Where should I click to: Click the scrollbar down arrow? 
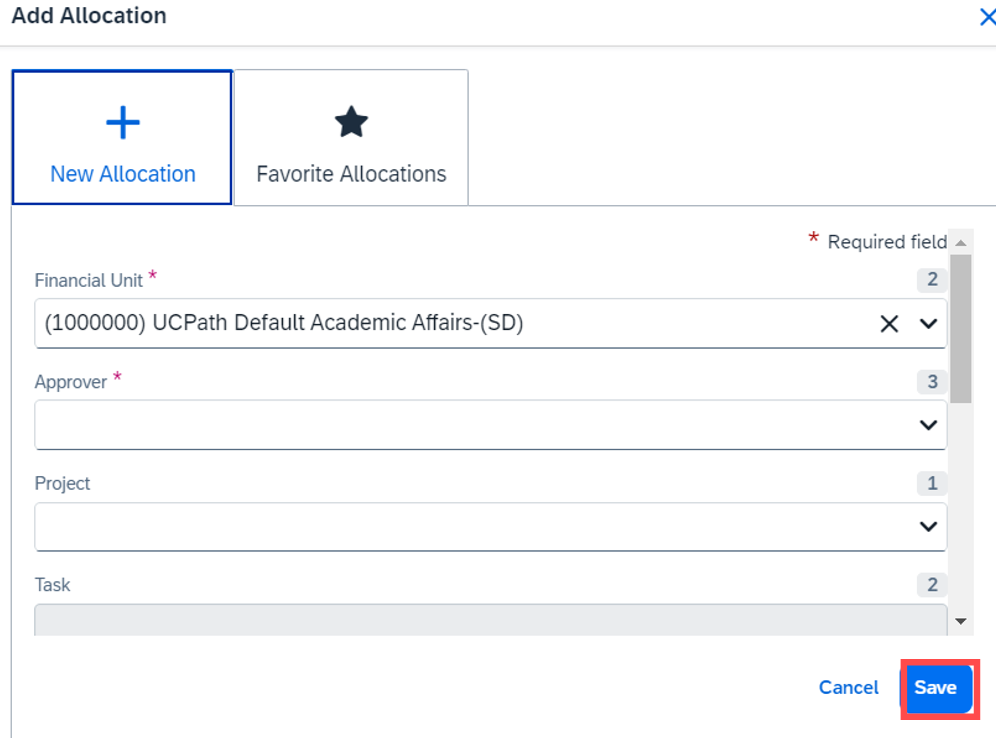pos(961,621)
